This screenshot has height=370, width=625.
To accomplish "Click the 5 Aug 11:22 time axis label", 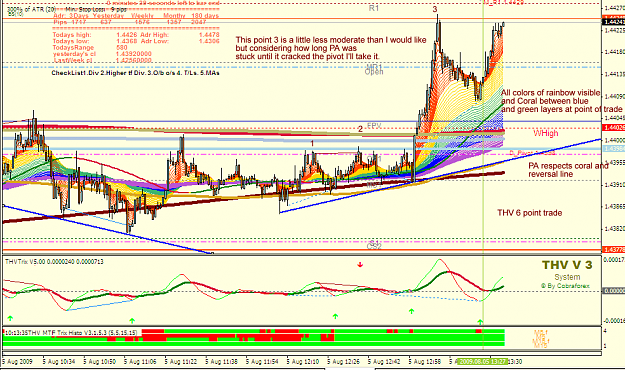I will (x=181, y=362).
